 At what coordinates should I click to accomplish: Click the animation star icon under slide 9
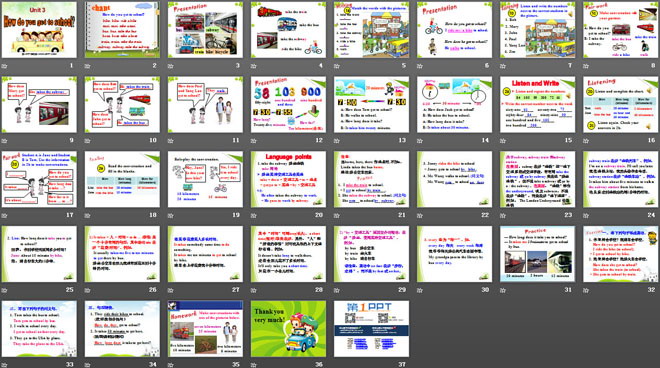click(x=4, y=141)
